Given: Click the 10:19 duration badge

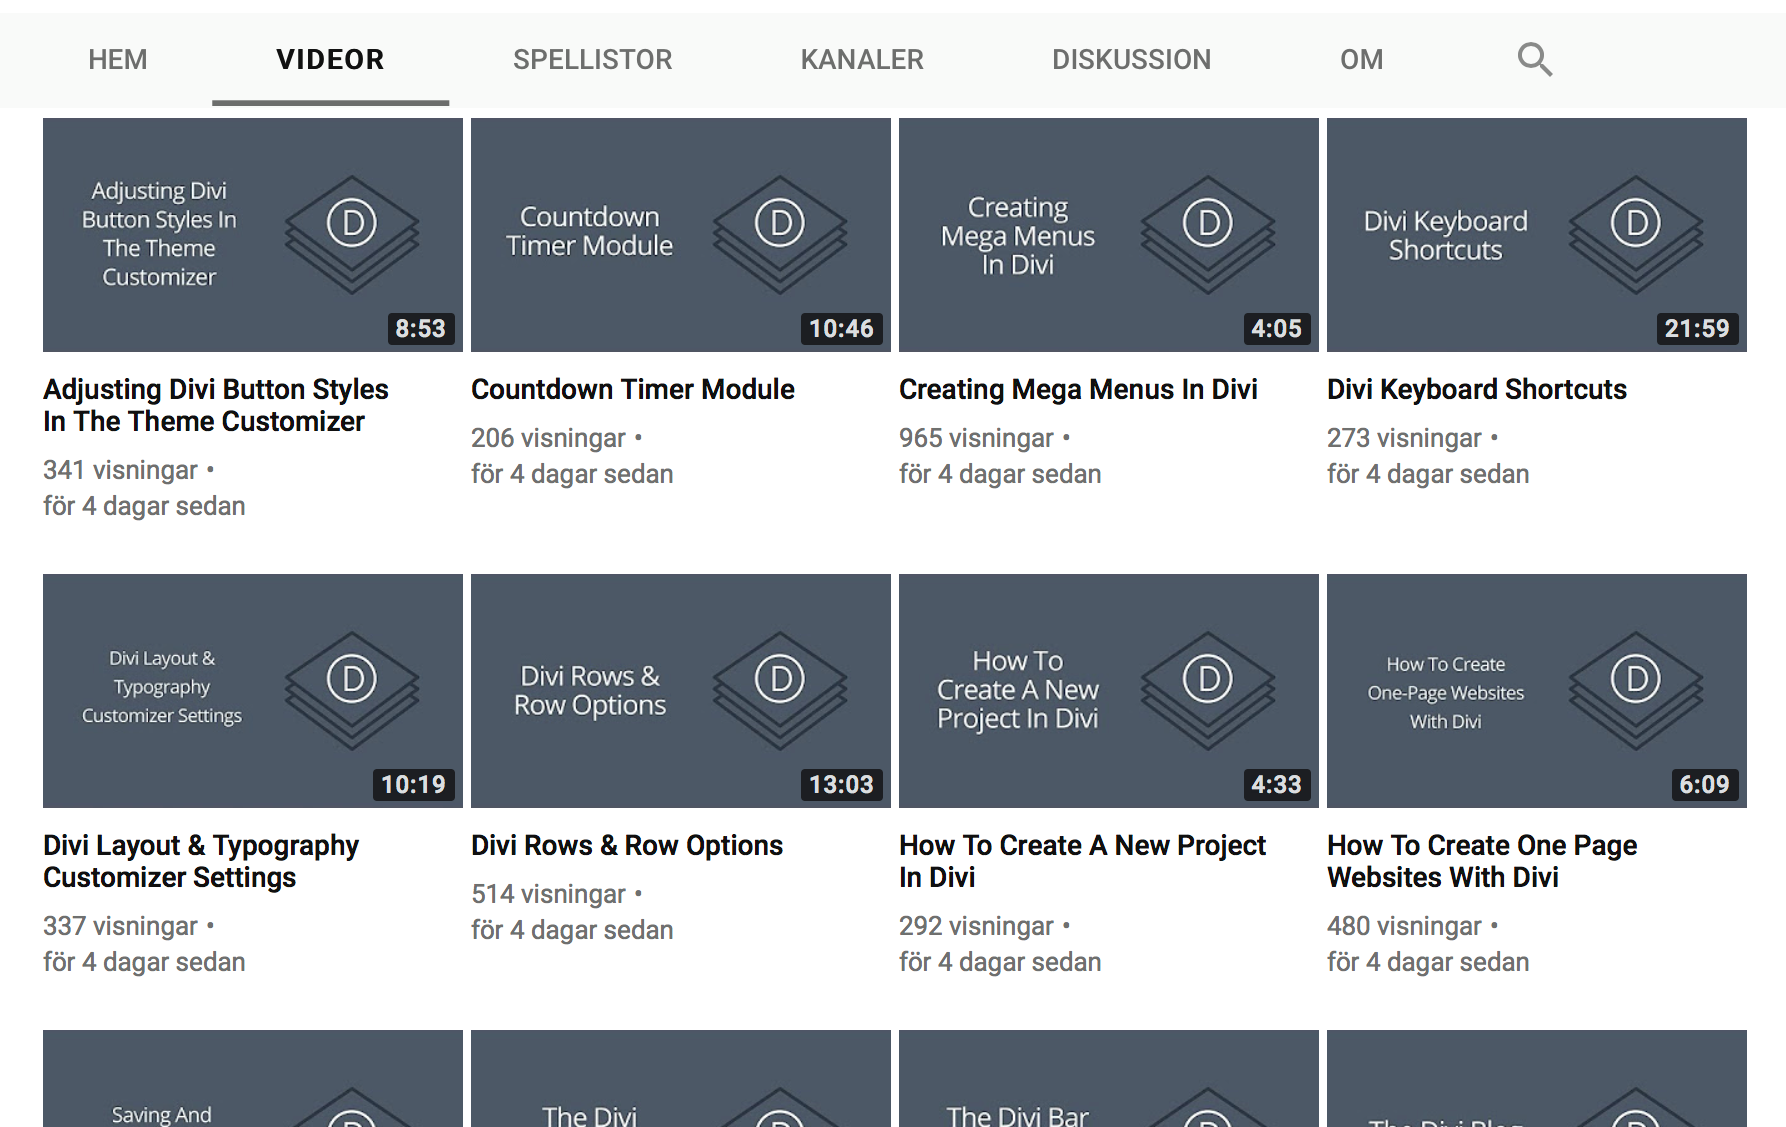Looking at the screenshot, I should tap(413, 785).
